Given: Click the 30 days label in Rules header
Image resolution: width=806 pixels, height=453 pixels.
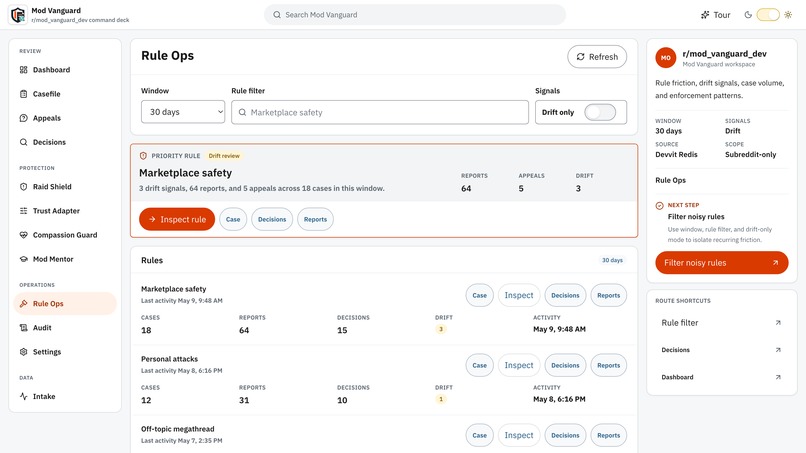Looking at the screenshot, I should pos(612,260).
